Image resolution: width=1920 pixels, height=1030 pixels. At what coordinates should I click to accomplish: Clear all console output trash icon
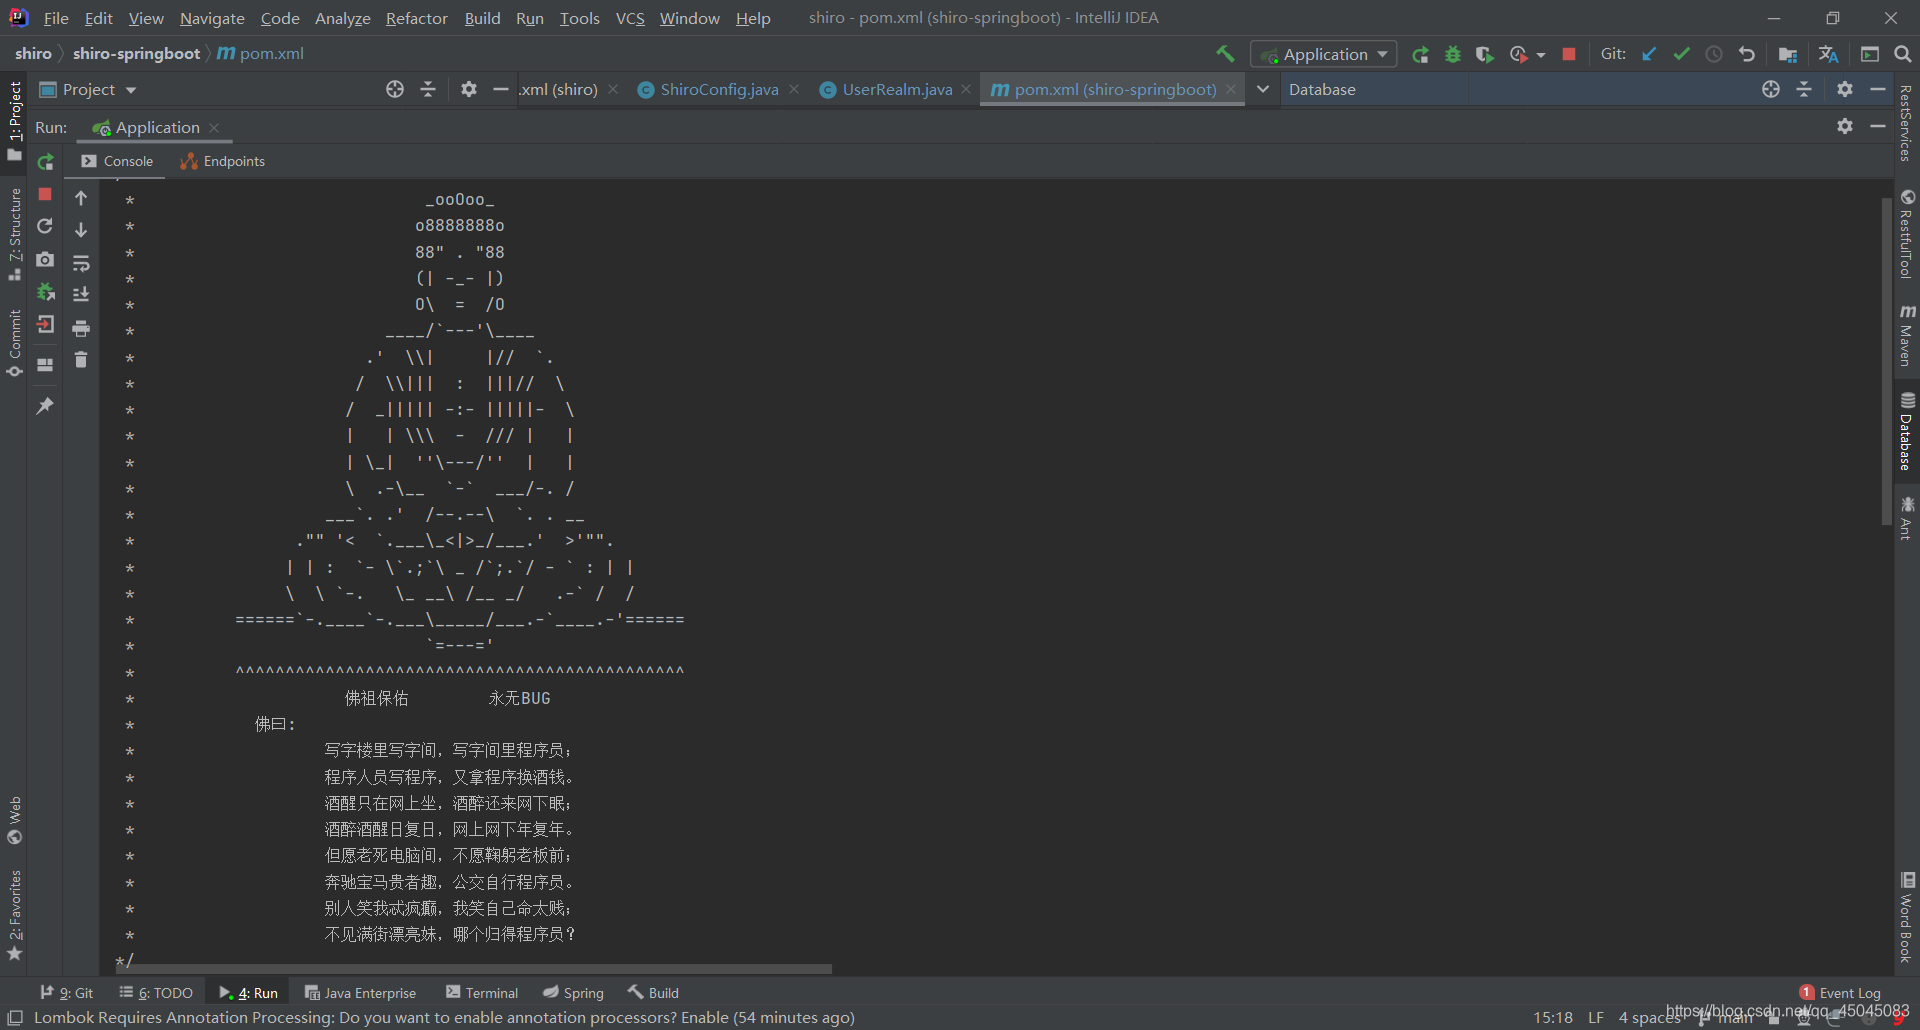(81, 360)
